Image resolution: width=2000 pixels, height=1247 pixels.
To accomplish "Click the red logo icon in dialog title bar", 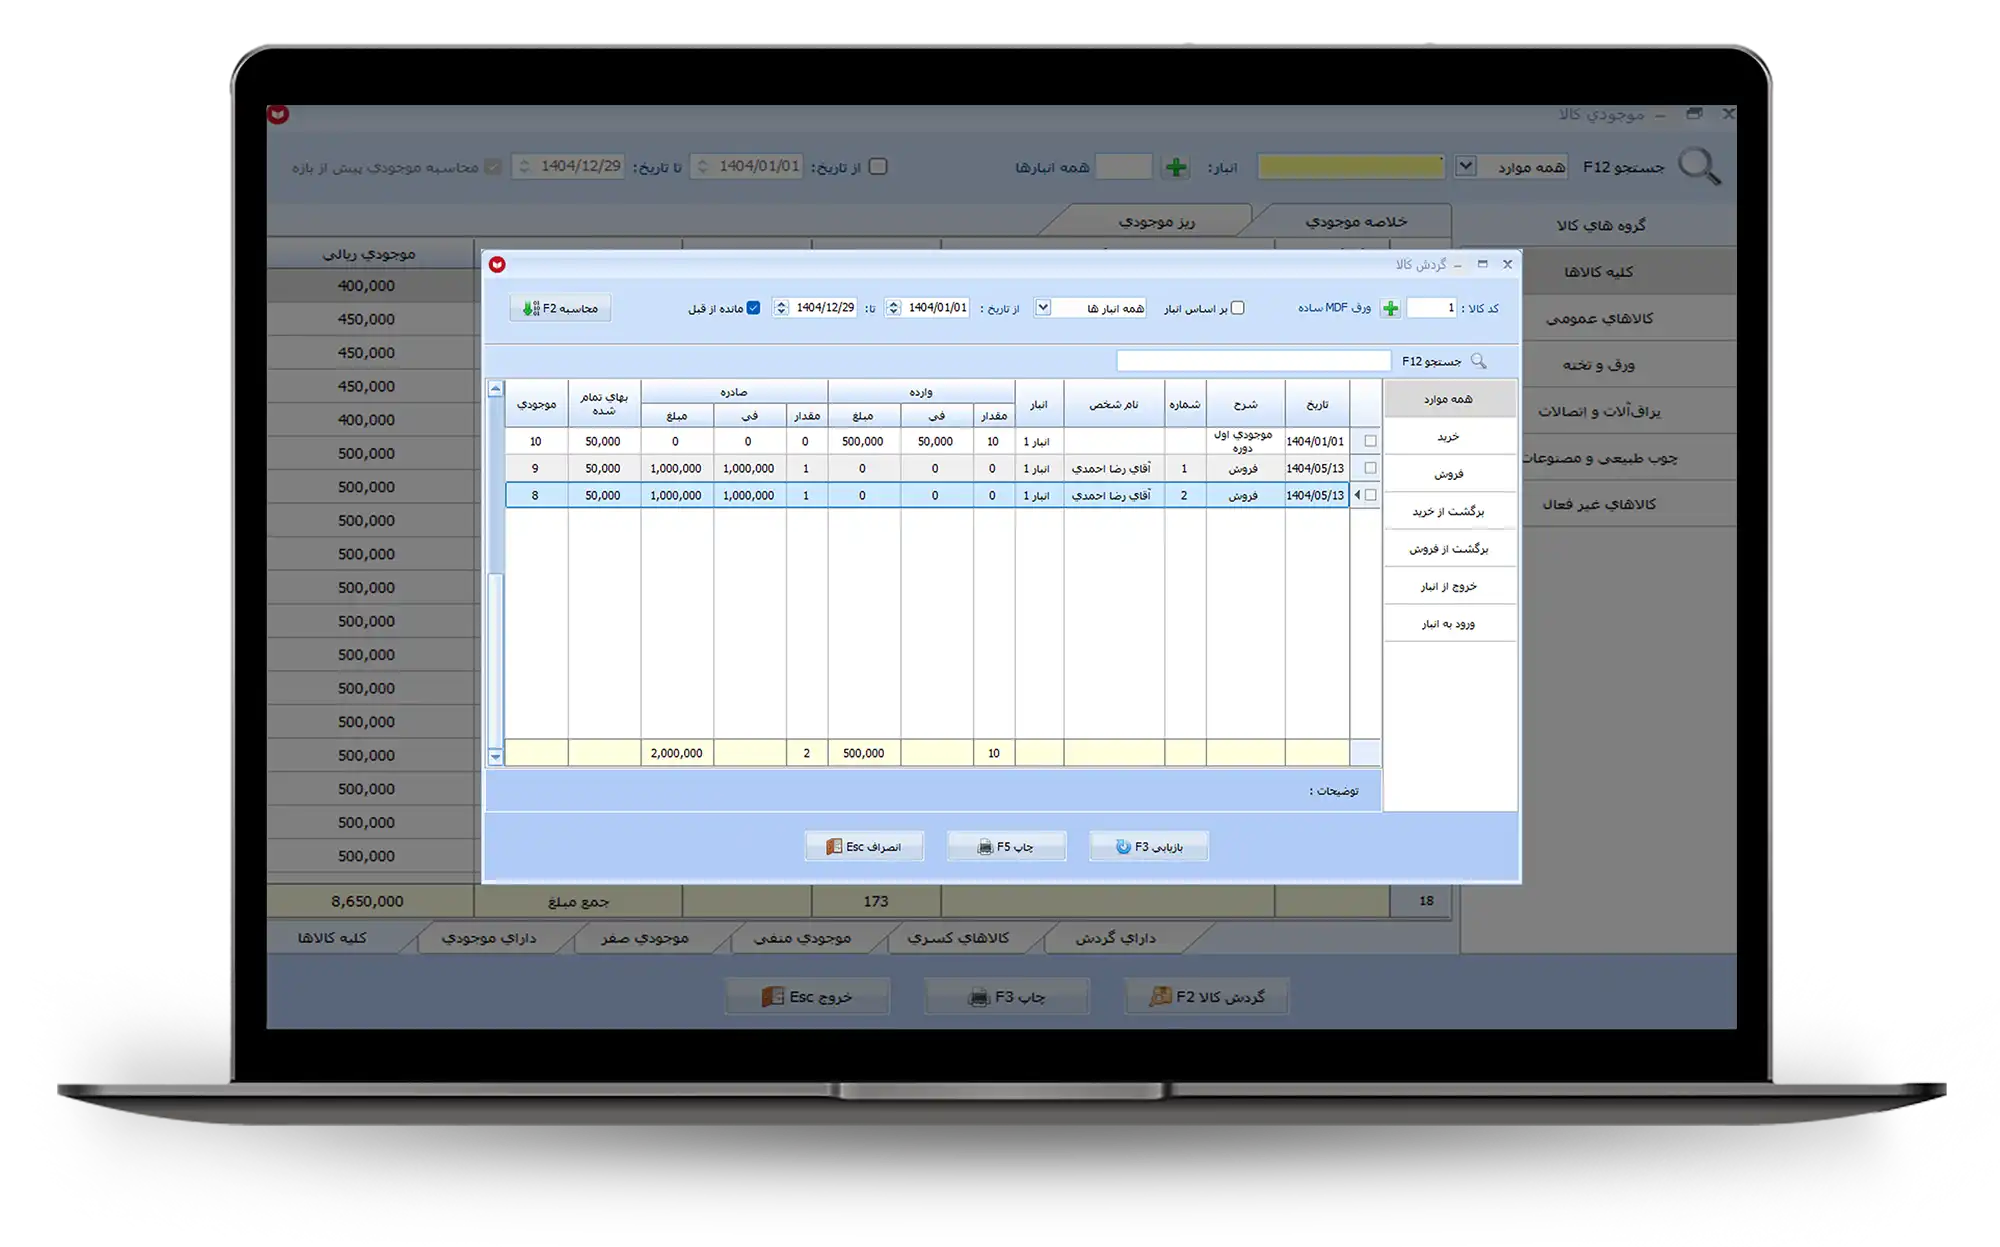I will [x=497, y=265].
